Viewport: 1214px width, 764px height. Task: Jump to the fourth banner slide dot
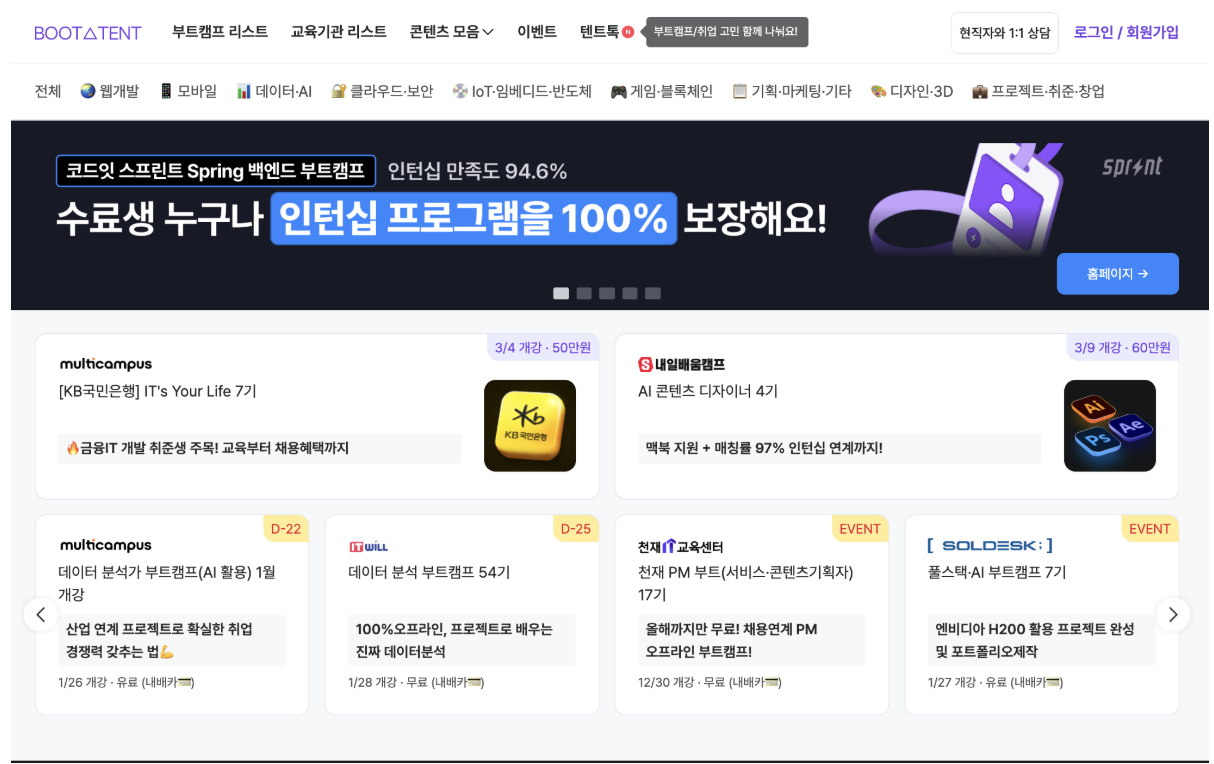(630, 293)
